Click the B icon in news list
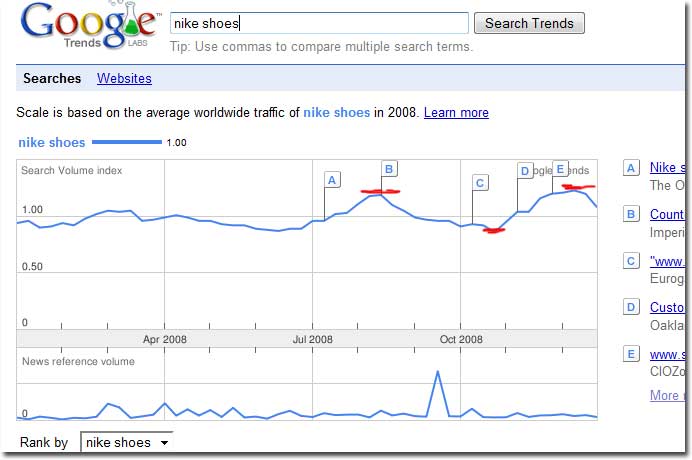Image resolution: width=692 pixels, height=460 pixels. click(631, 214)
